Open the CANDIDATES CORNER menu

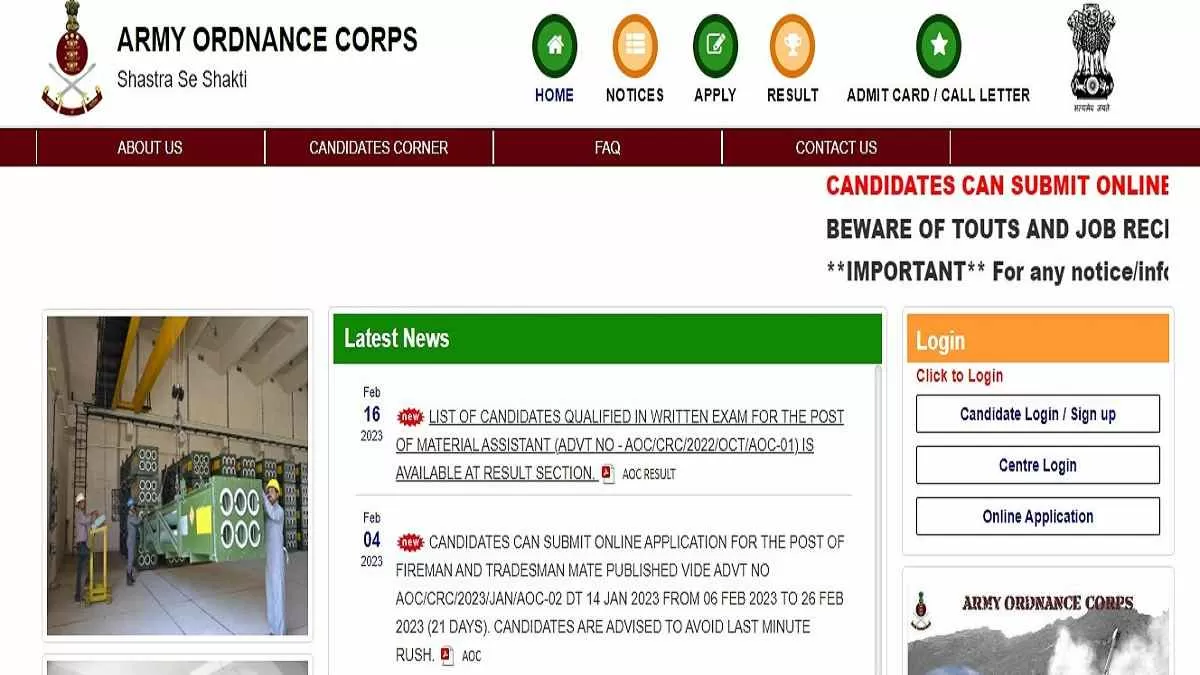tap(379, 147)
